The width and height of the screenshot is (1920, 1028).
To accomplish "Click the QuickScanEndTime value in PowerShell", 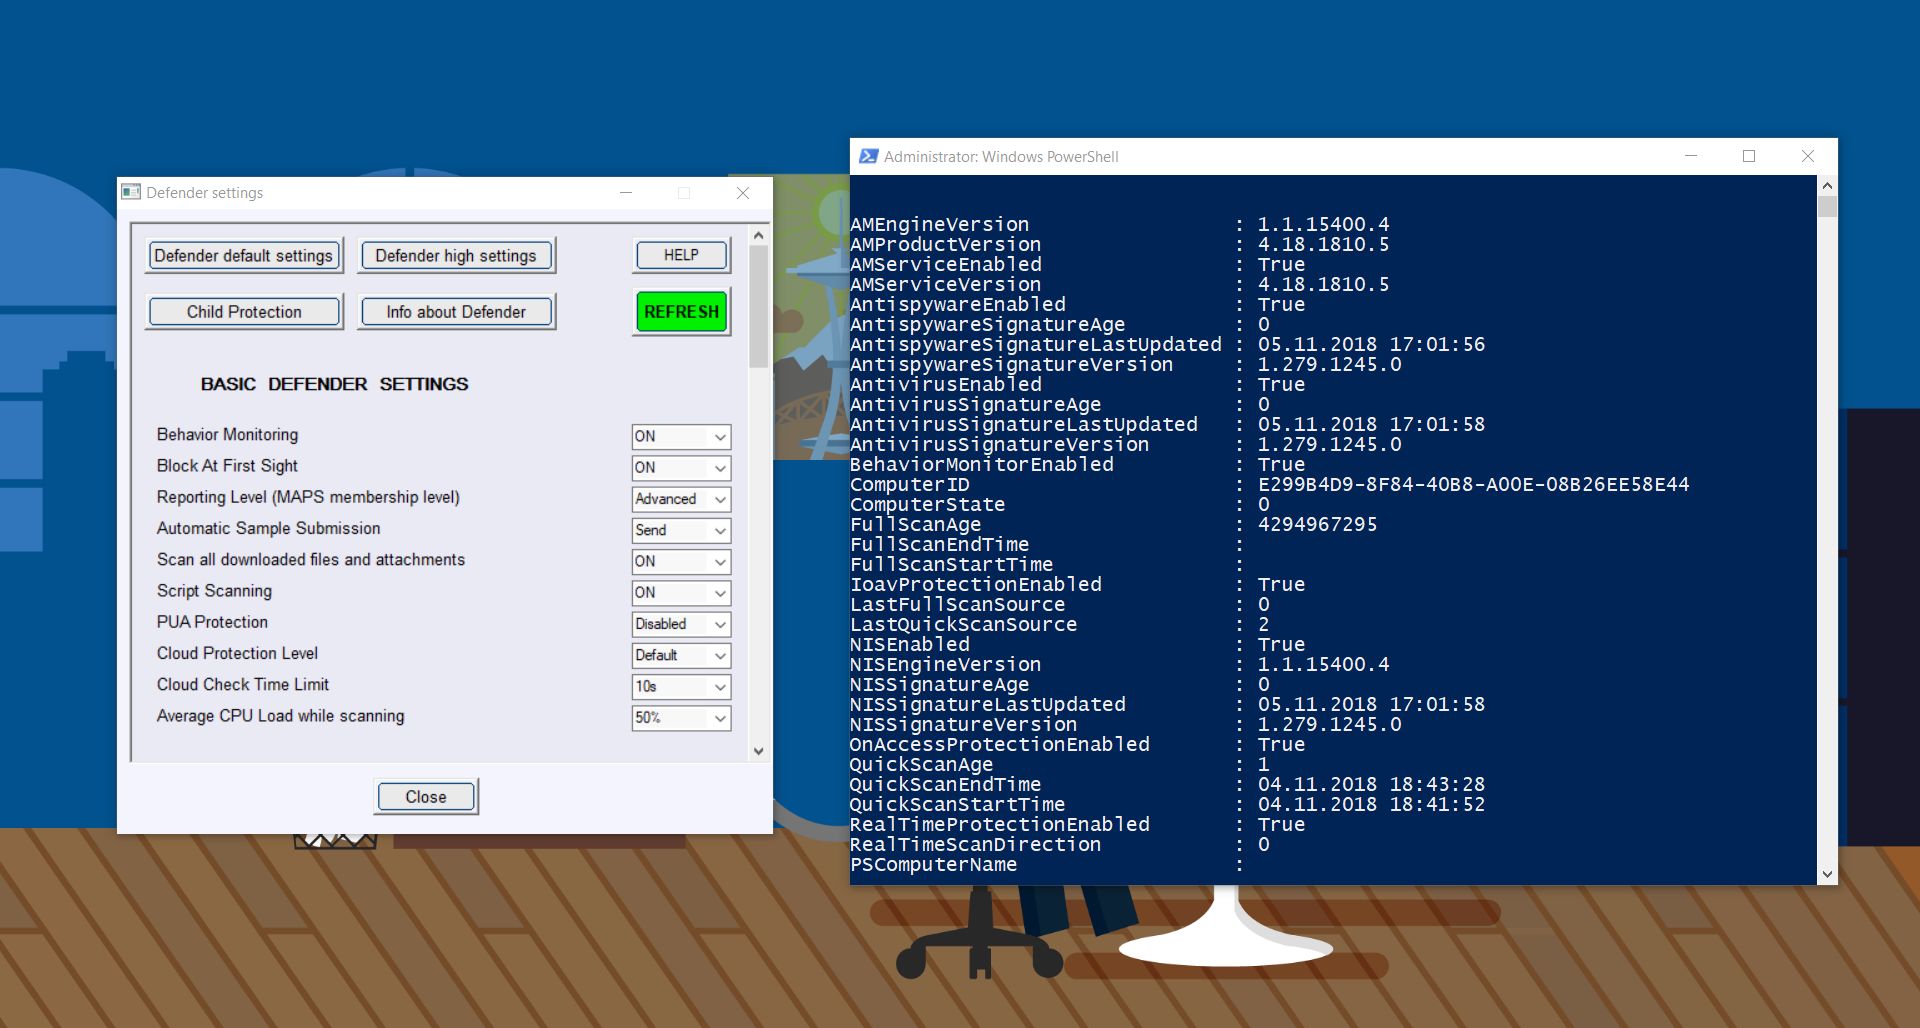I will (x=1371, y=785).
